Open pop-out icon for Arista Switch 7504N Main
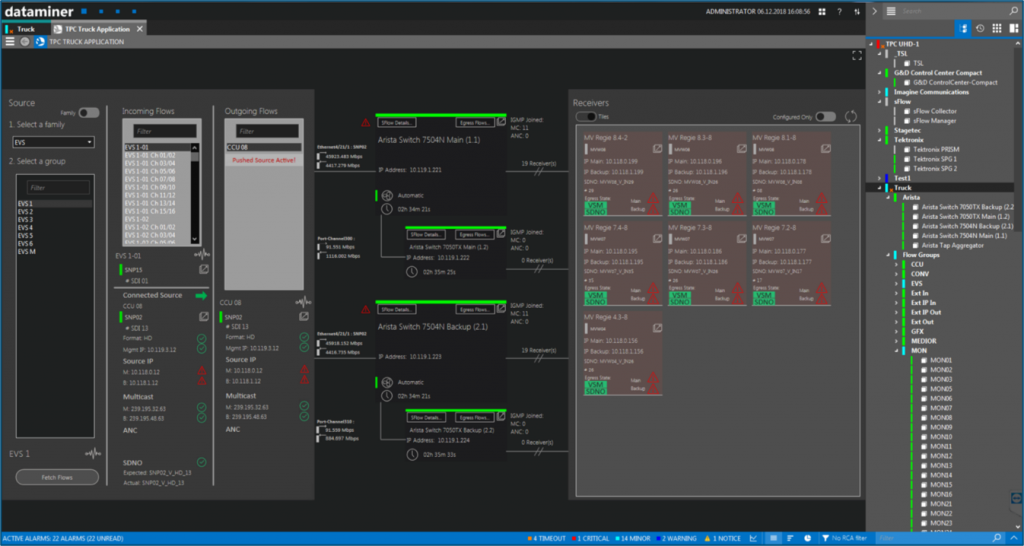The width and height of the screenshot is (1024, 546). pyautogui.click(x=501, y=122)
